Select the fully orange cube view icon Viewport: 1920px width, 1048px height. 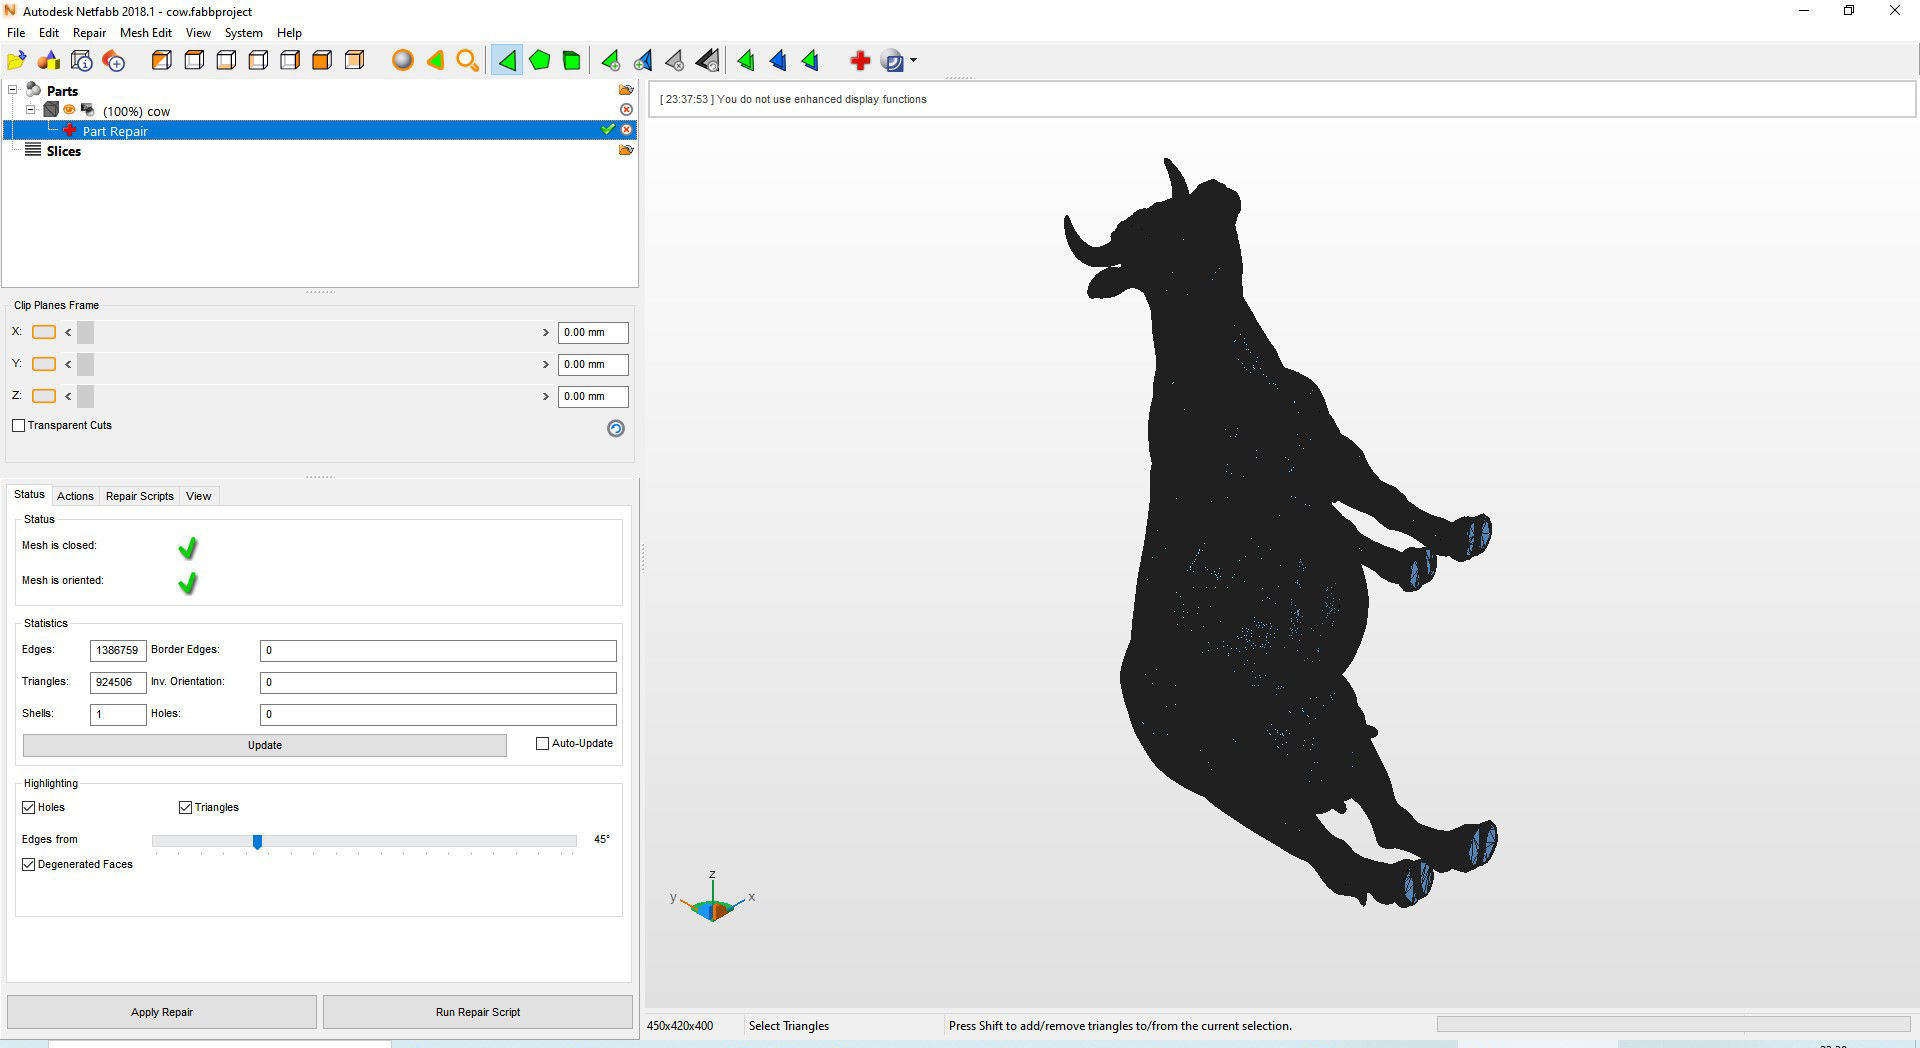(322, 61)
